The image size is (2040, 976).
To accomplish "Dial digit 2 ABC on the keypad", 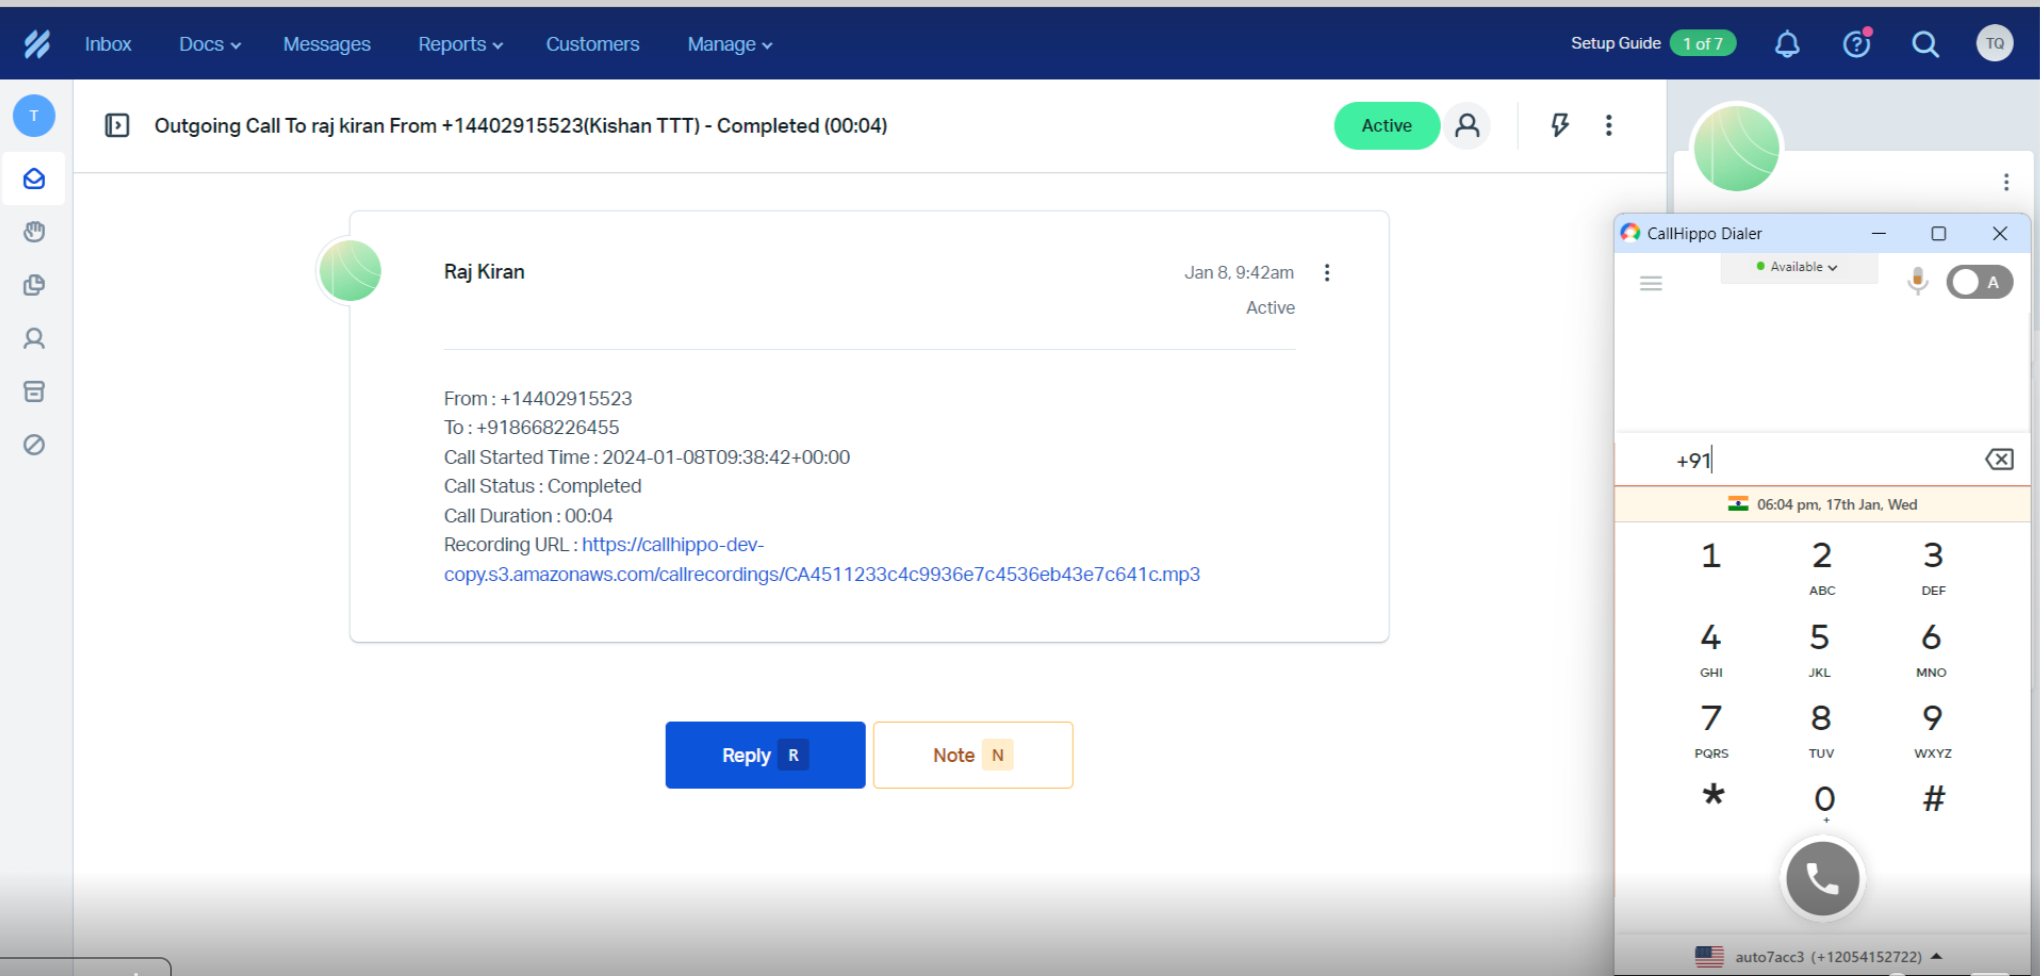I will pyautogui.click(x=1822, y=567).
